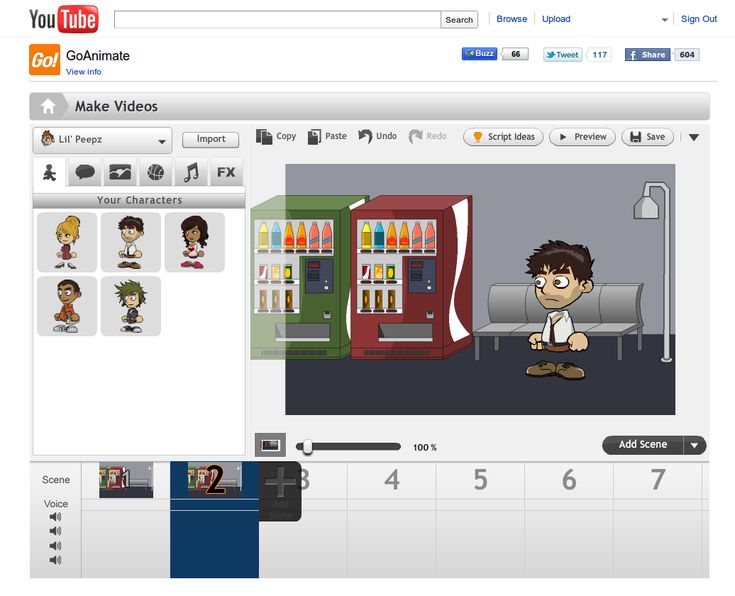The width and height of the screenshot is (735, 596).
Task: Click the Home icon beside Make Videos
Action: pos(48,106)
